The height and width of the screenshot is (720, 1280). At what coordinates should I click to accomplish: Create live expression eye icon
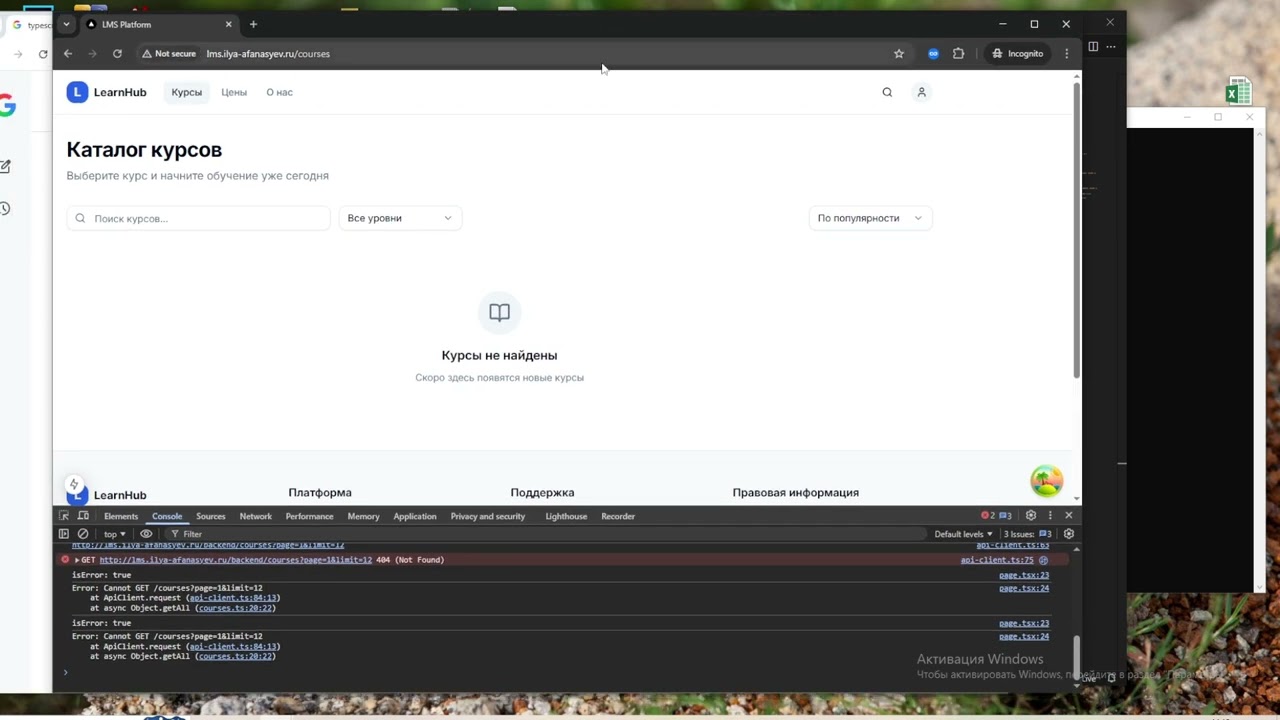[x=146, y=534]
